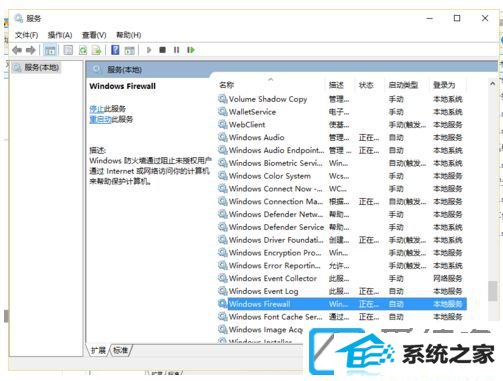This screenshot has height=381, width=503.
Task: Pause the service with the toolbar pause icon
Action: tap(176, 50)
